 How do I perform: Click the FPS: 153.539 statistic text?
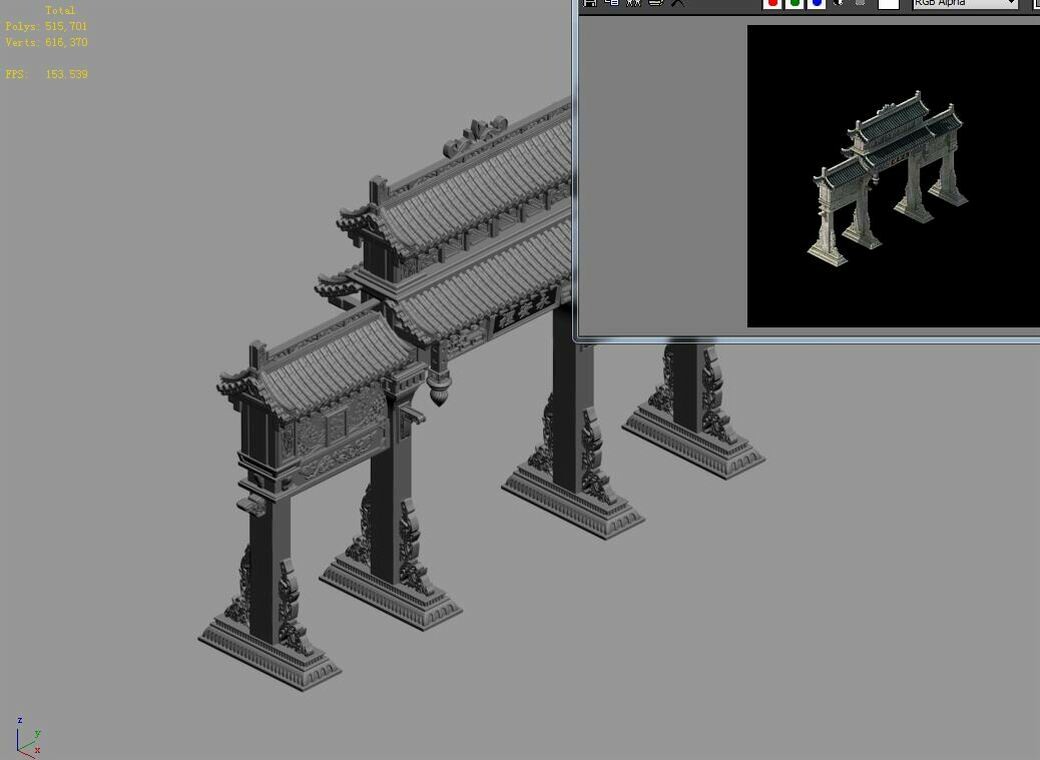pos(46,74)
